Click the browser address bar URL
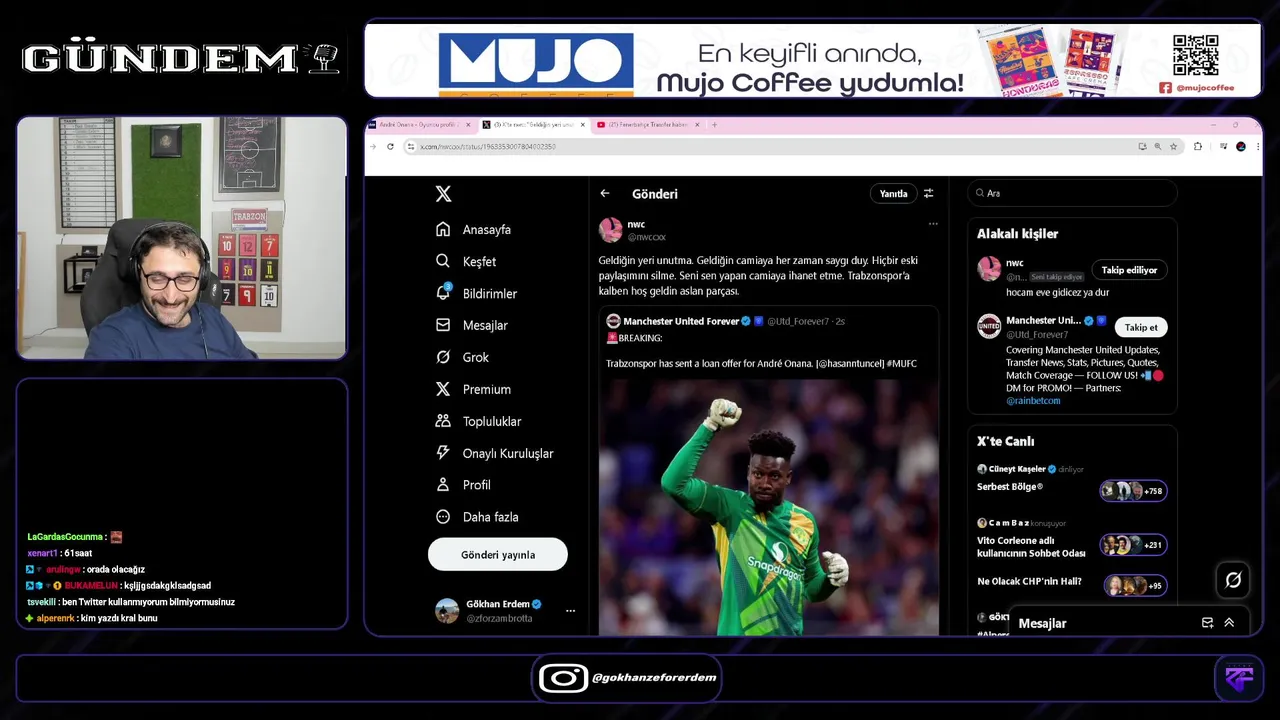Image resolution: width=1280 pixels, height=720 pixels. pos(487,147)
